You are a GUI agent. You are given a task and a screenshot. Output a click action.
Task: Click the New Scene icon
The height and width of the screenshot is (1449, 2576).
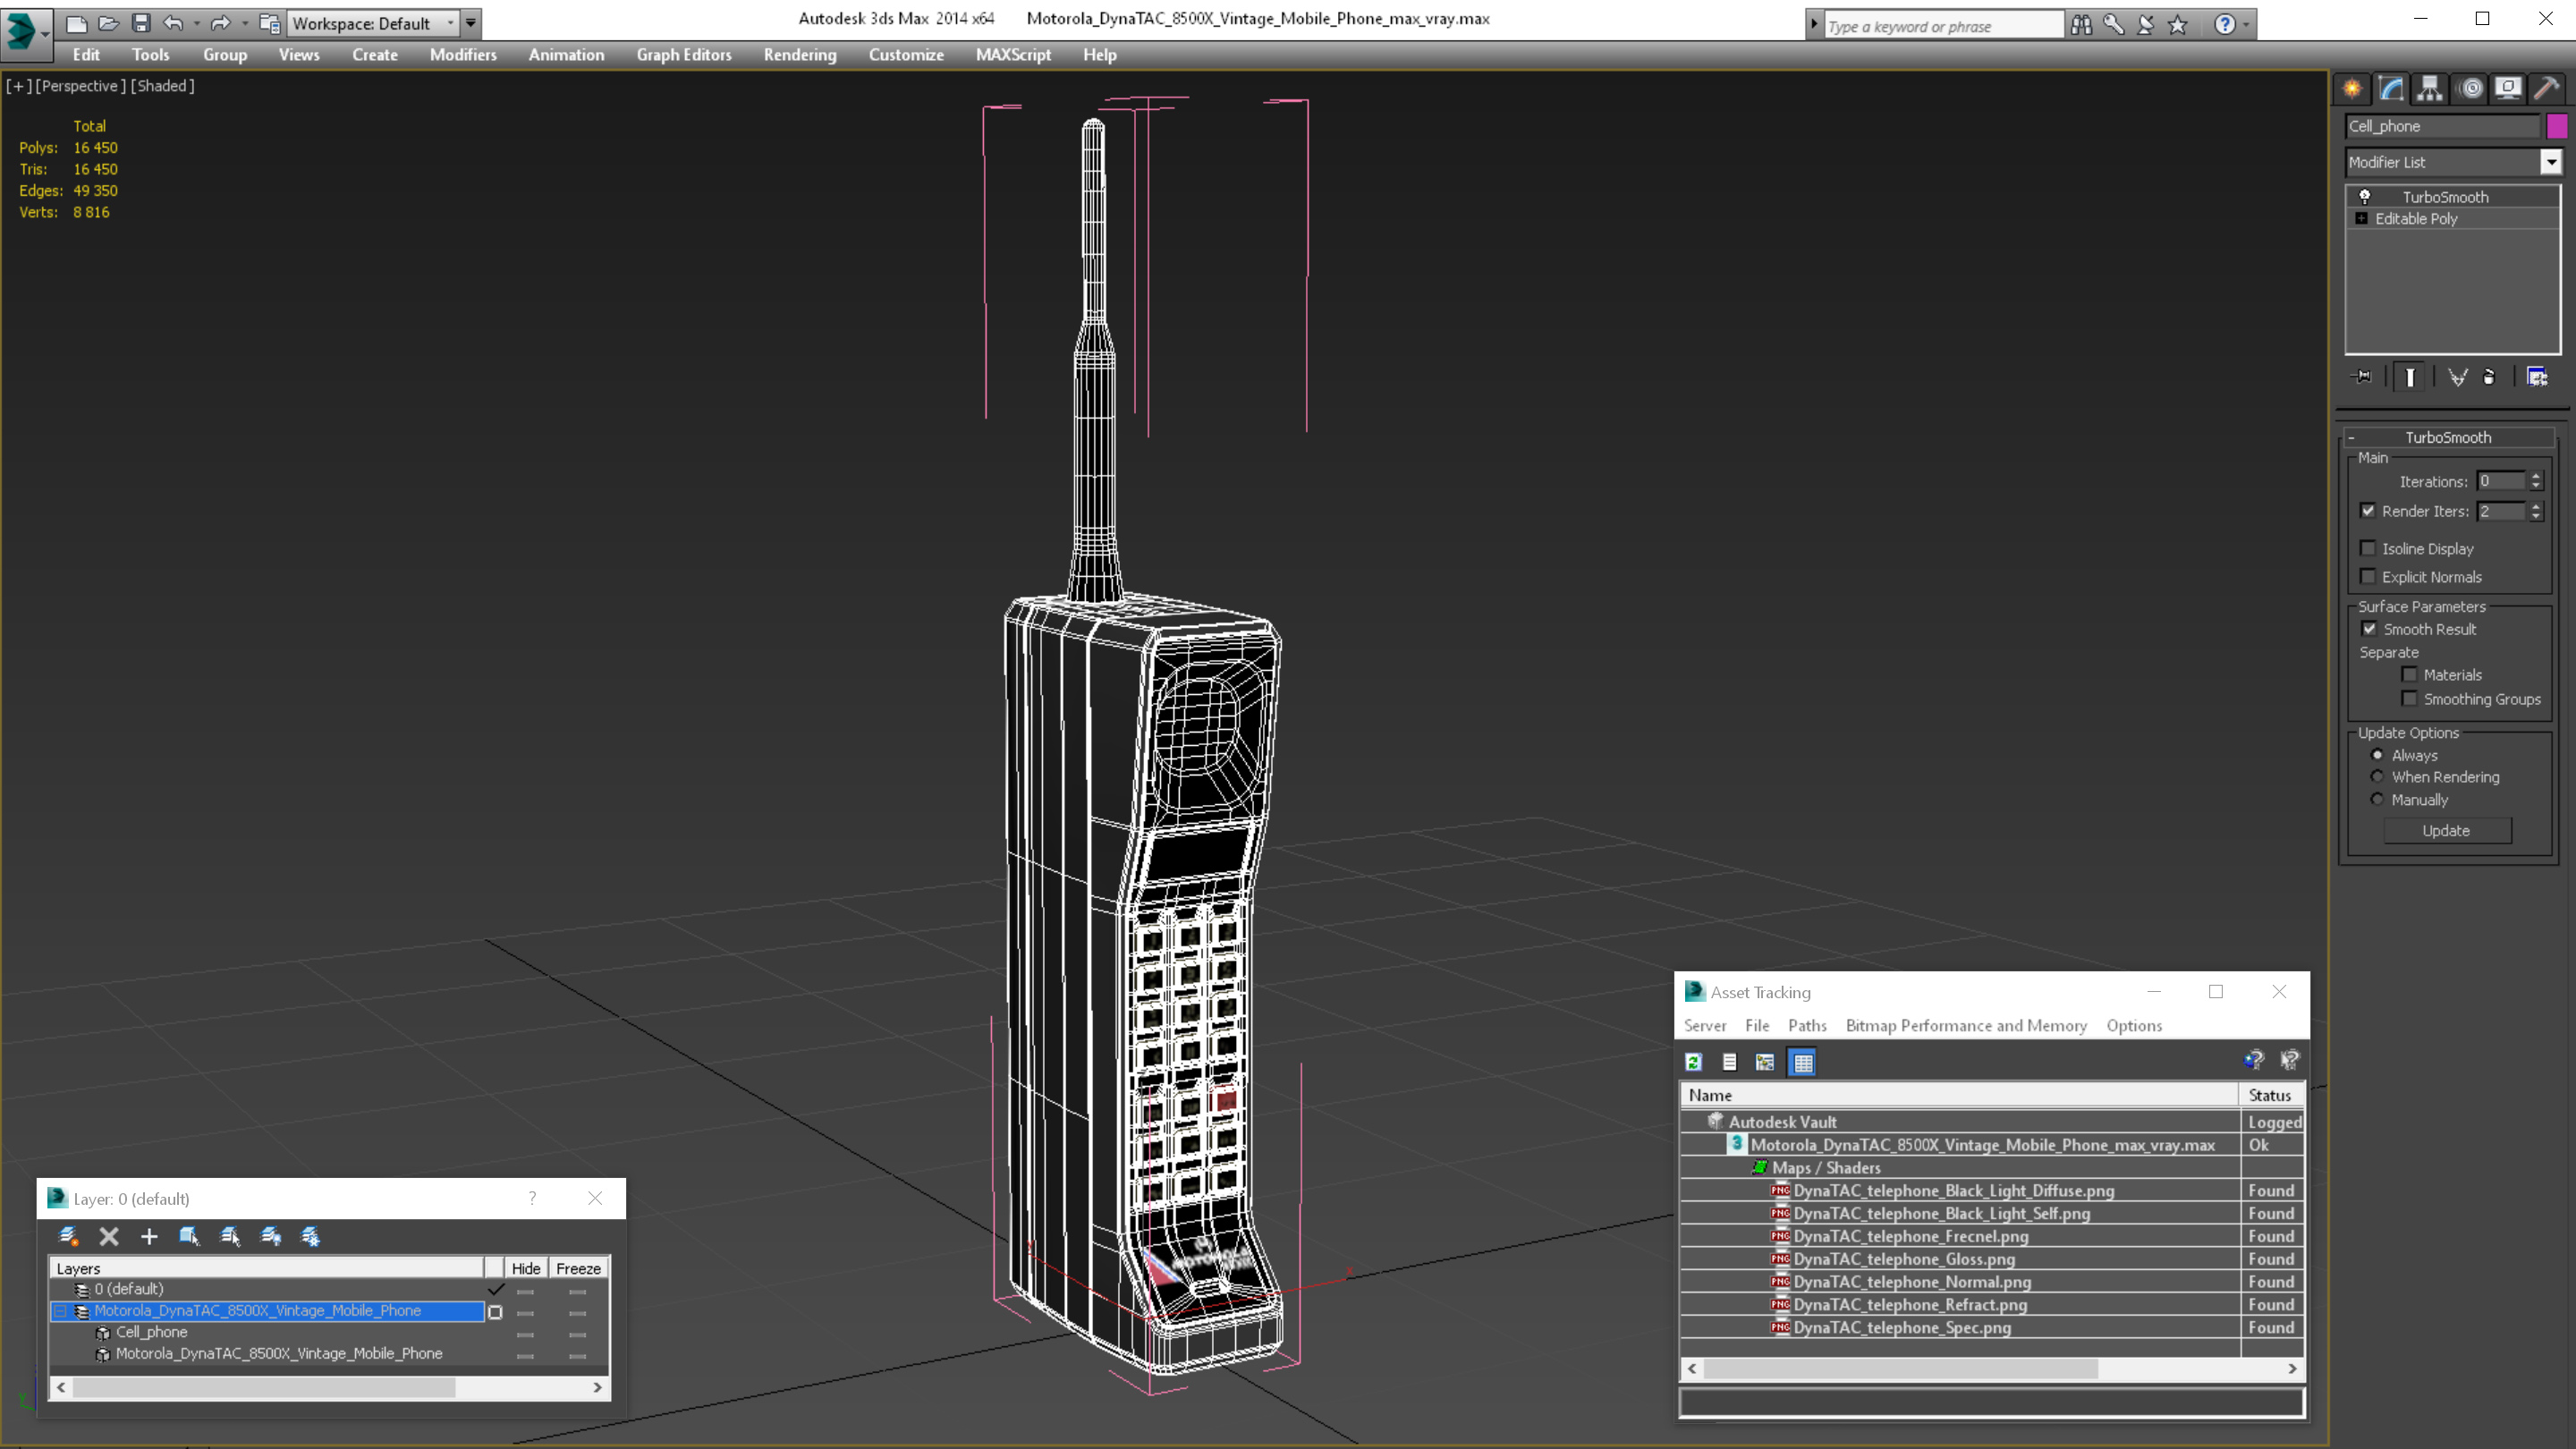(77, 23)
